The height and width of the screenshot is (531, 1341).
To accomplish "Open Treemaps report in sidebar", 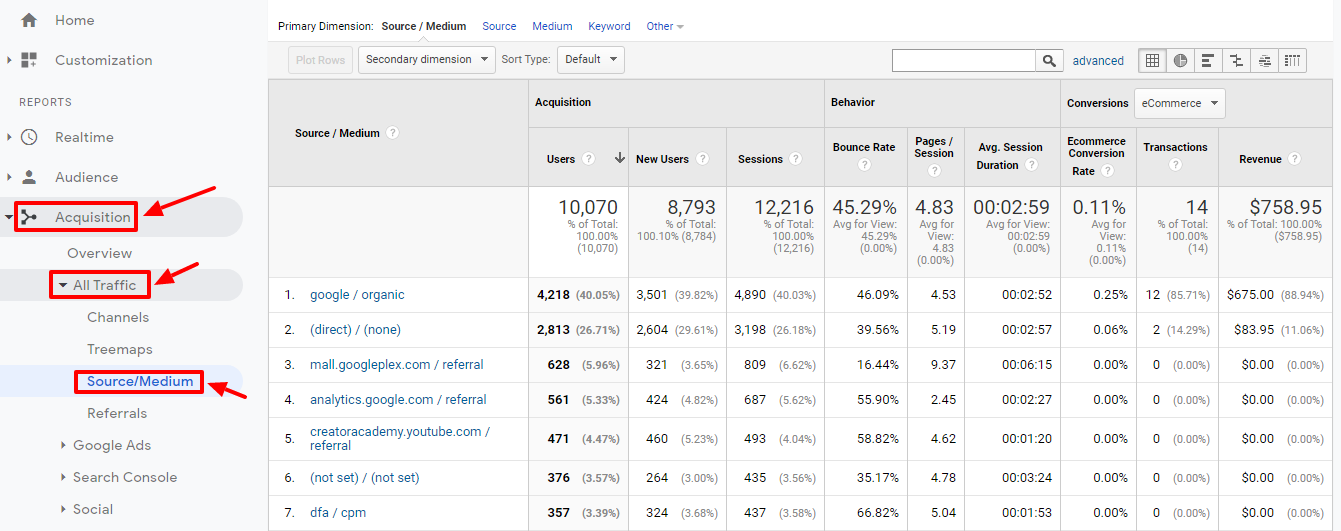I will click(120, 349).
